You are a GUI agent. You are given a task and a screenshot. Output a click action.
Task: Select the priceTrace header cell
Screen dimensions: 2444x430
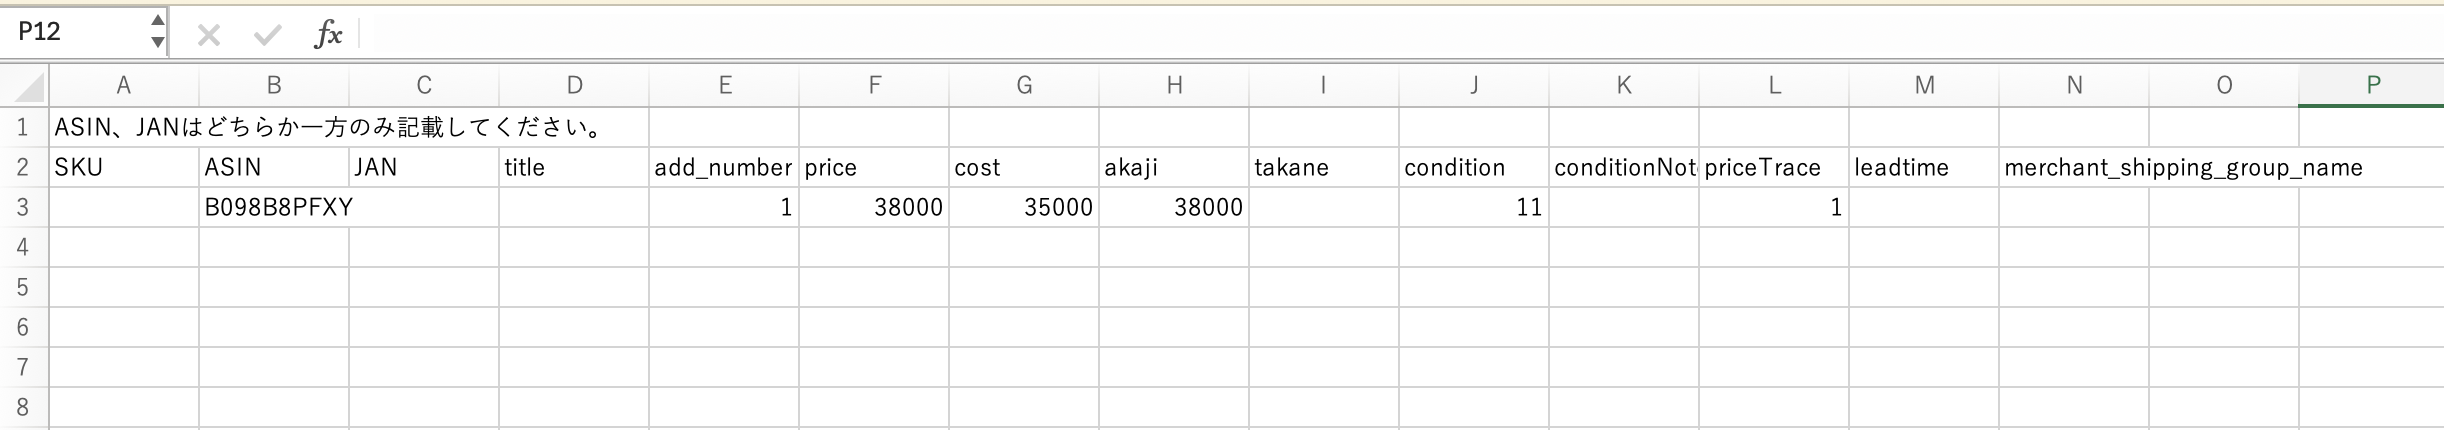pos(1774,167)
